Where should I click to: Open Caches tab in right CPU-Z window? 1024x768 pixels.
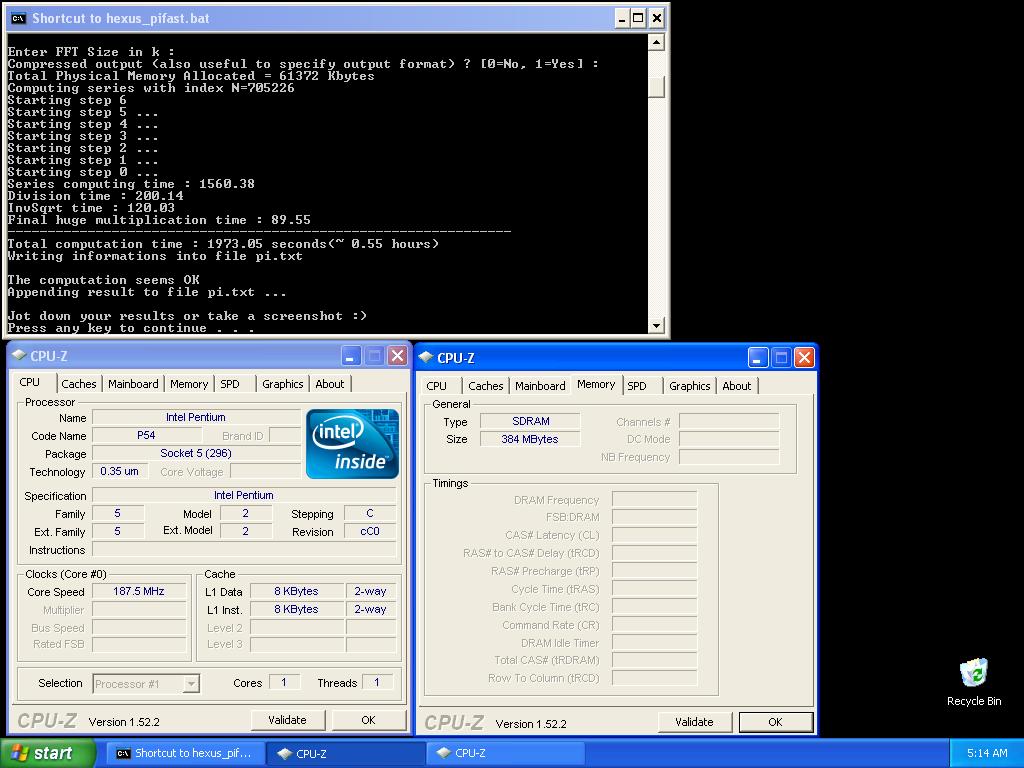pos(486,386)
